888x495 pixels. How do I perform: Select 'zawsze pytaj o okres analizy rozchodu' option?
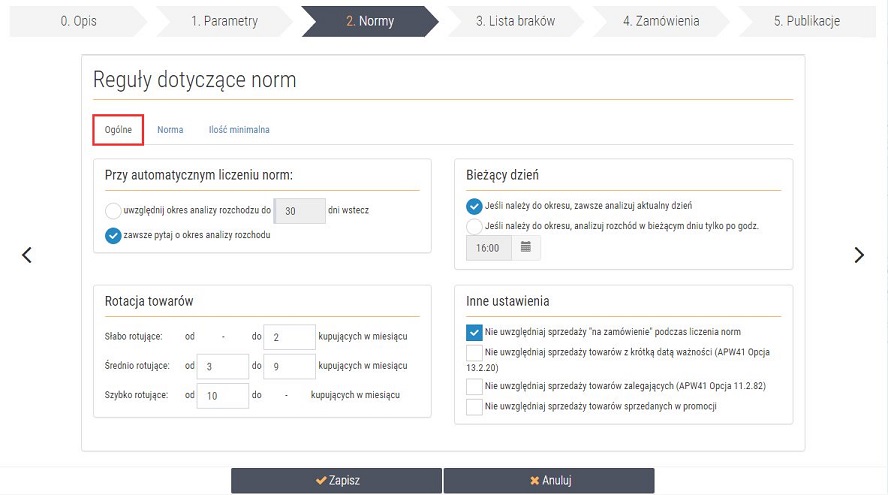tap(113, 236)
